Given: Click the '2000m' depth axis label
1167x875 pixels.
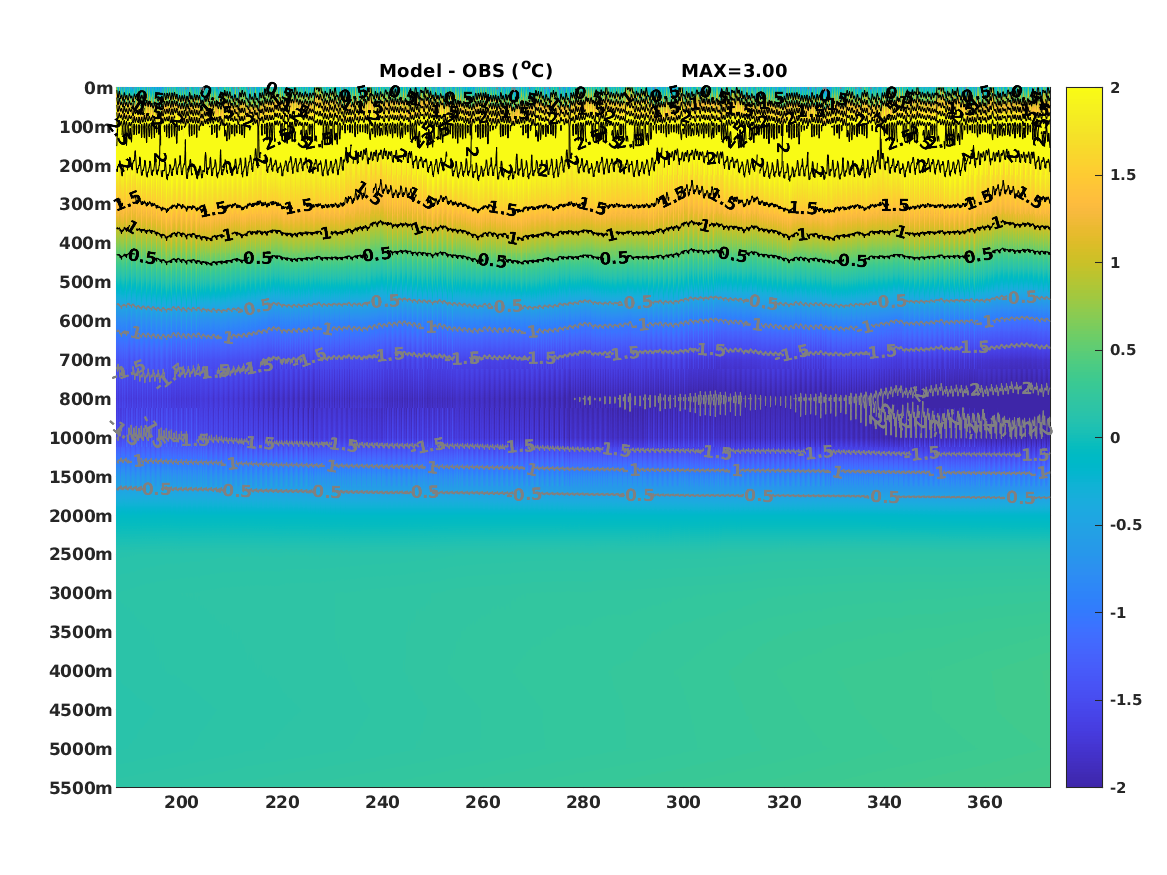Looking at the screenshot, I should tap(81, 516).
